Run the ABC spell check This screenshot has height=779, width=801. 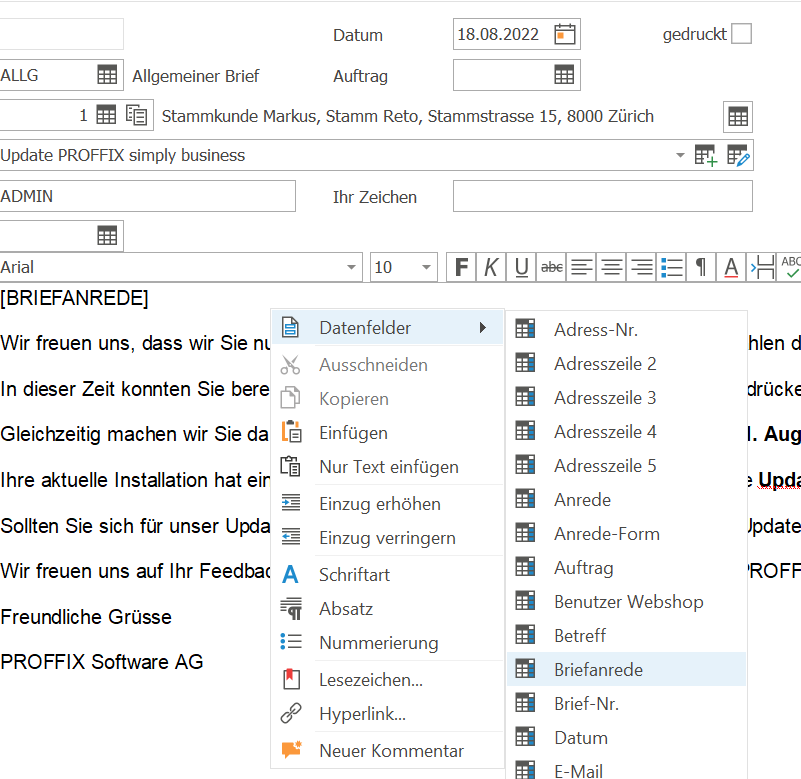[x=789, y=267]
